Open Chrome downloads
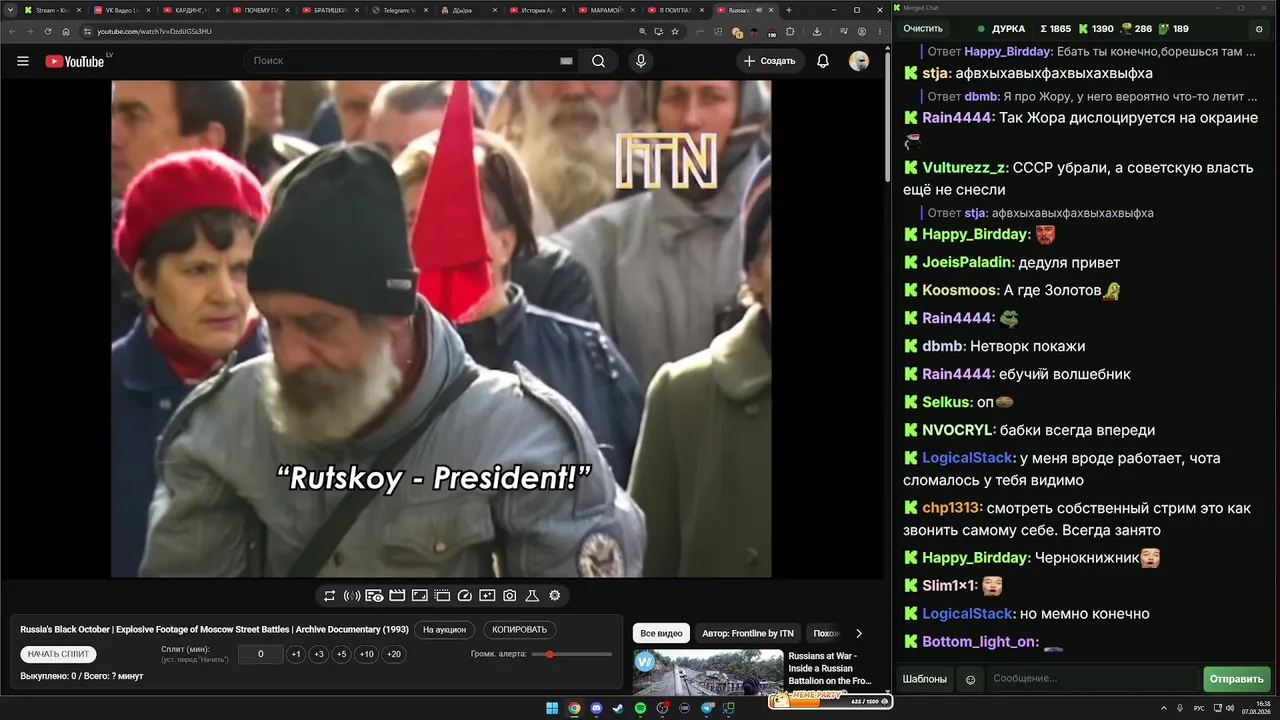 (x=817, y=32)
